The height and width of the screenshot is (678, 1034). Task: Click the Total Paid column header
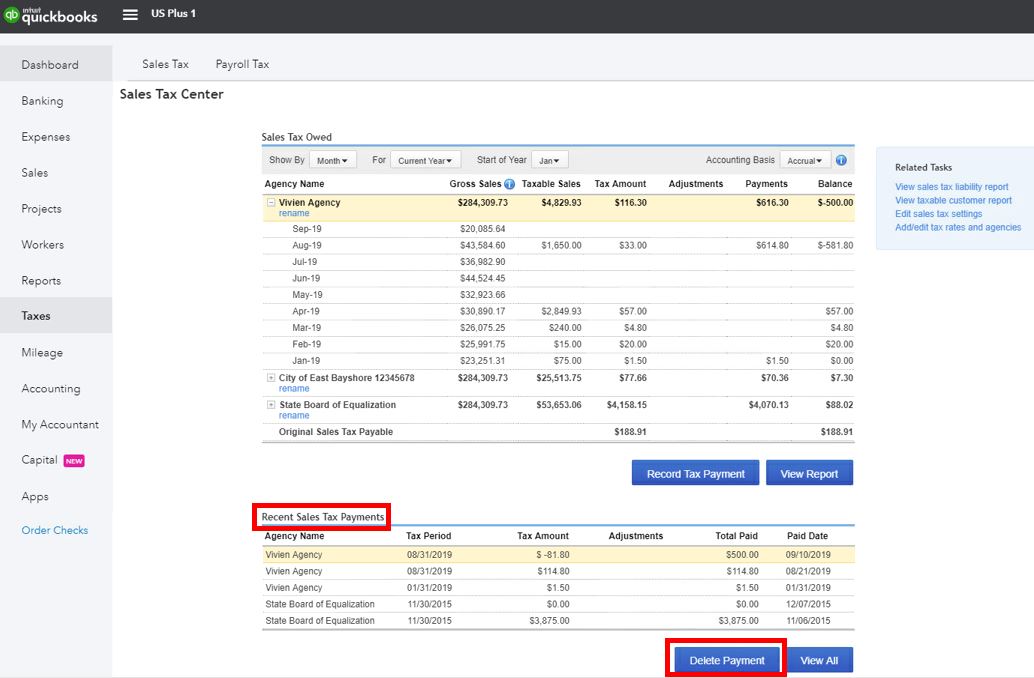click(x=737, y=536)
